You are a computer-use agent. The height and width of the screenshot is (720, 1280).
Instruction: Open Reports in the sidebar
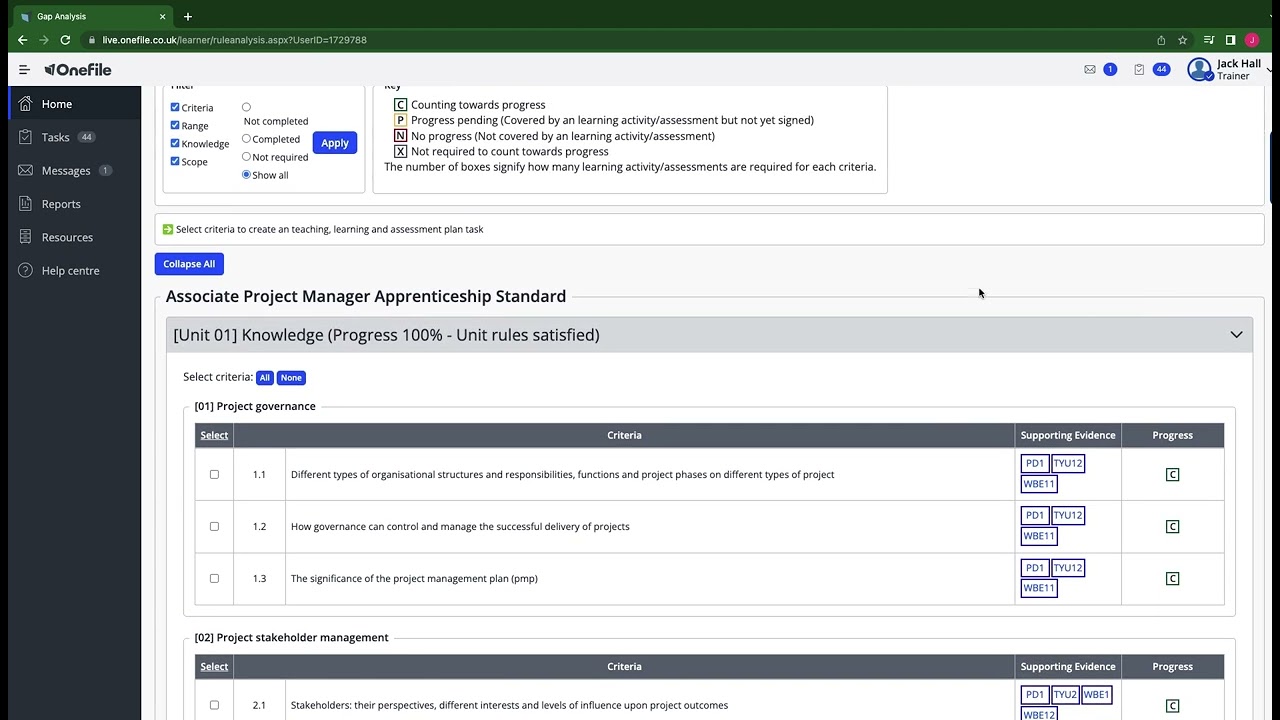click(75, 204)
